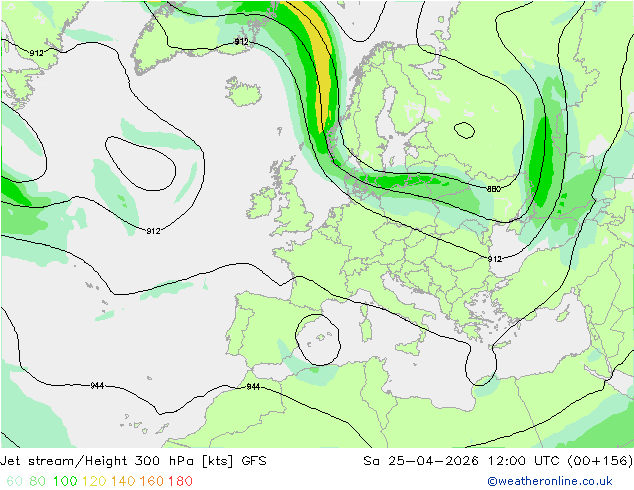Click the 912 contour label southwest of Ireland
The image size is (634, 490).
tap(153, 231)
